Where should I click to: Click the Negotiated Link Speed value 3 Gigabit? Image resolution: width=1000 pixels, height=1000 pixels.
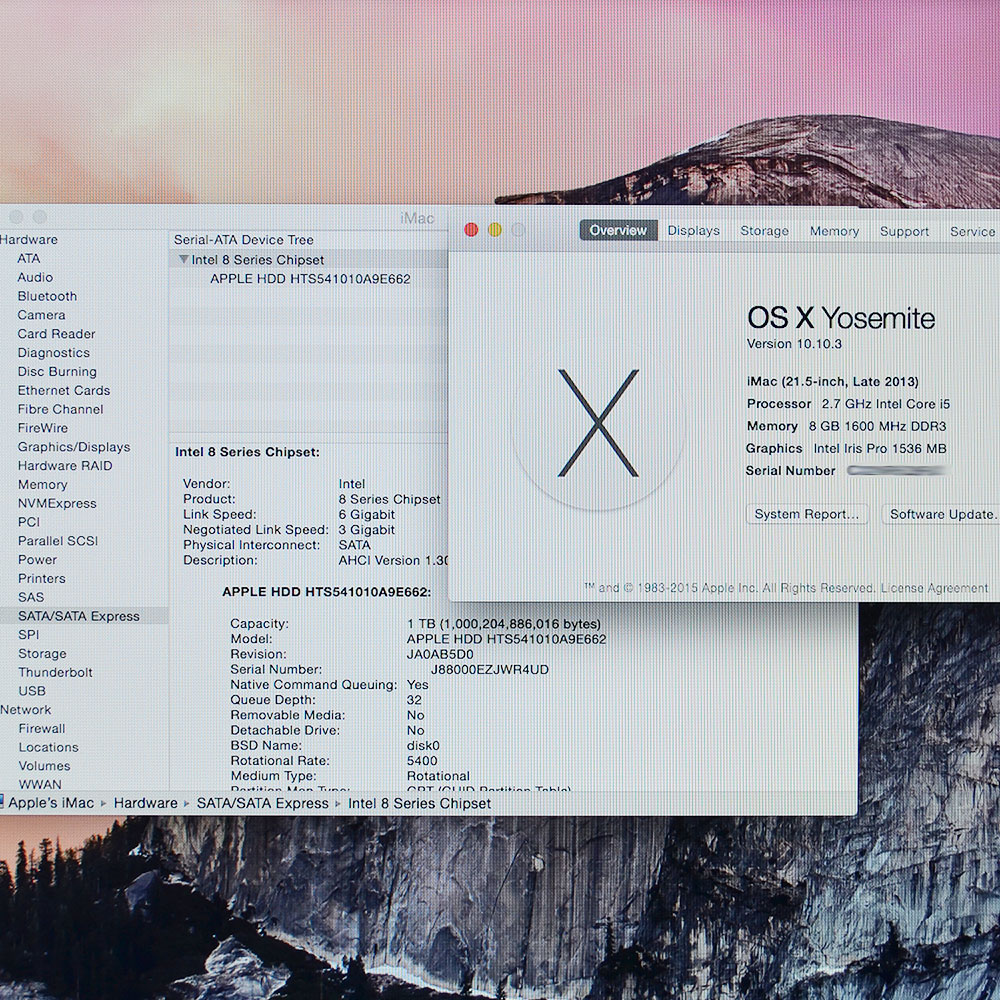[x=366, y=530]
